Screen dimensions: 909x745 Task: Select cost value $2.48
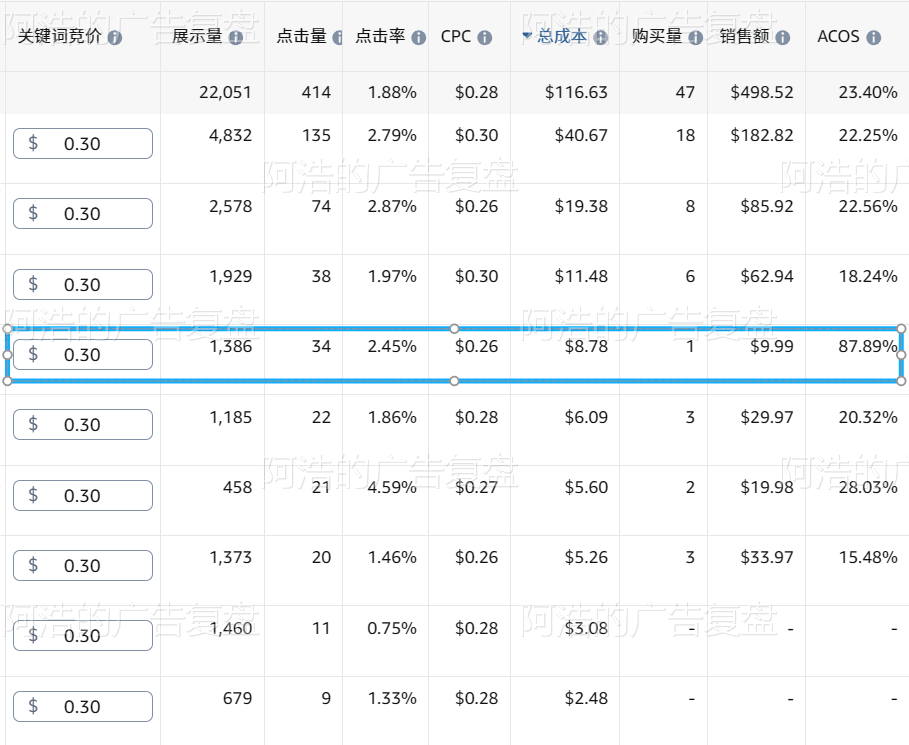click(x=586, y=698)
